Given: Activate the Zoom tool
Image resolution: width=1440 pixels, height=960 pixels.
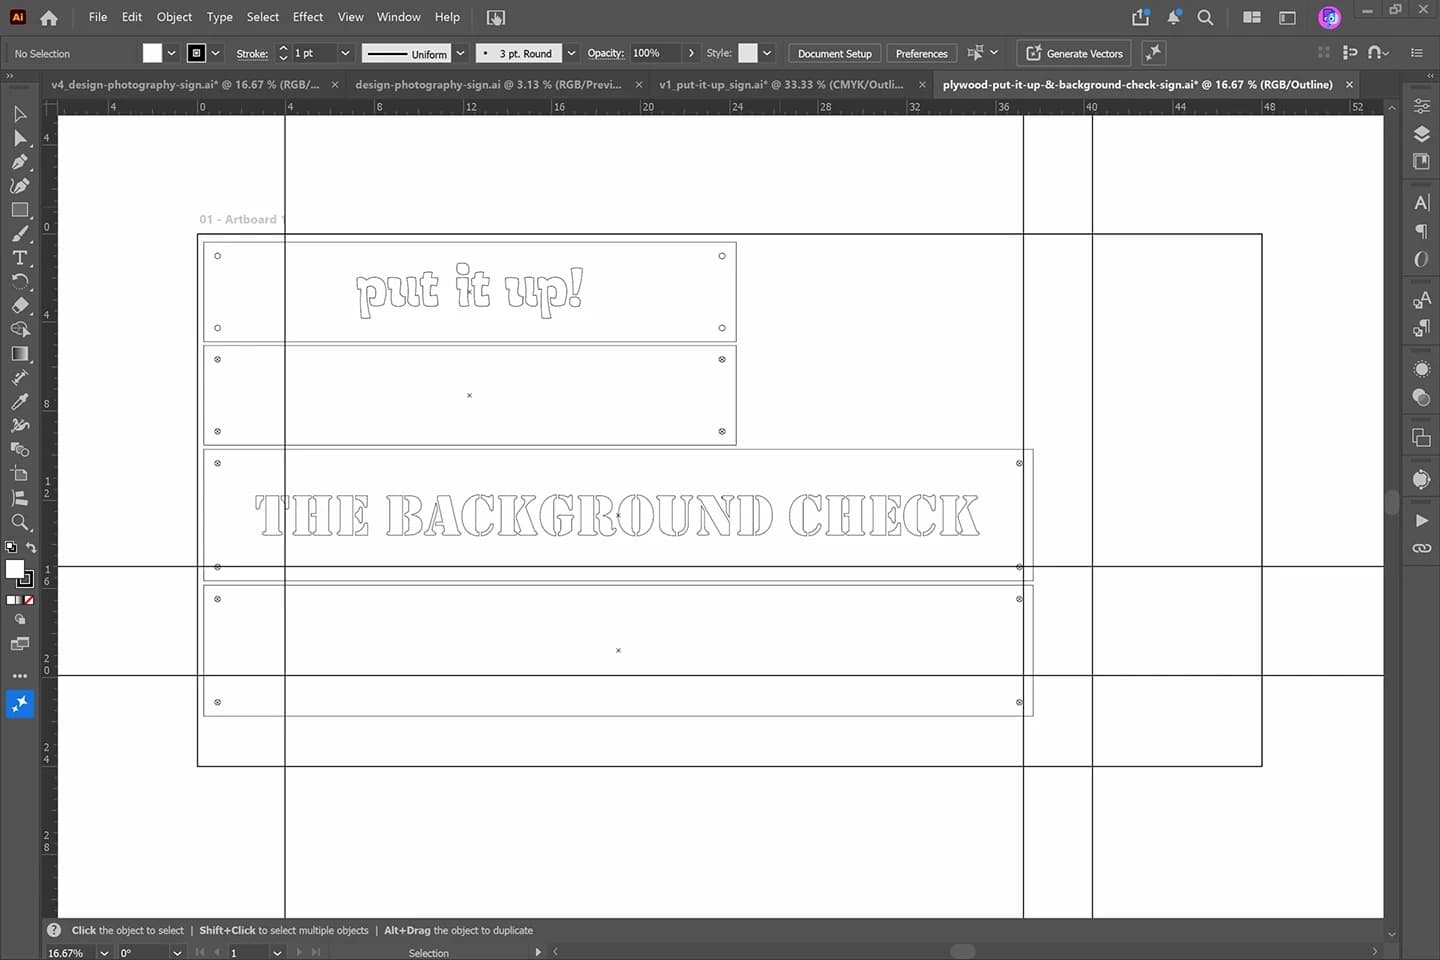Looking at the screenshot, I should tap(19, 522).
